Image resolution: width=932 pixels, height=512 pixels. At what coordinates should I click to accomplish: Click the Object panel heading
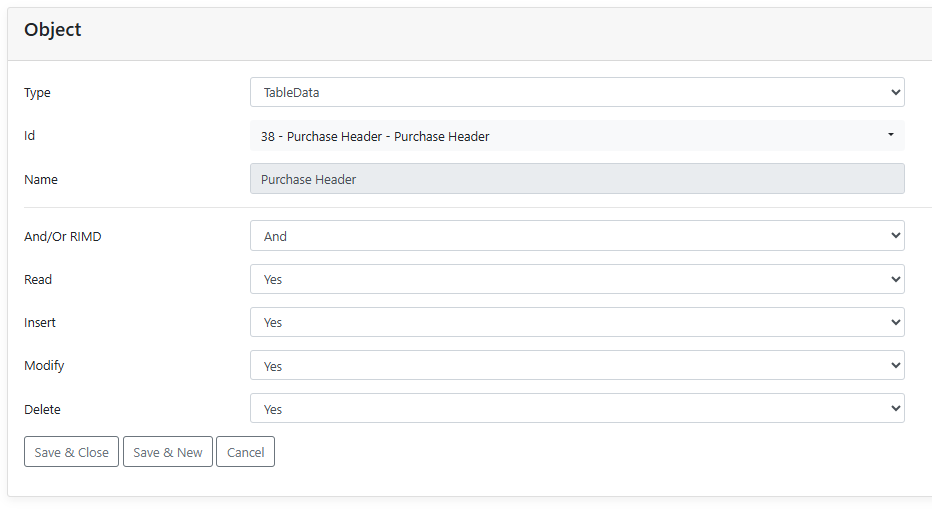coord(53,30)
